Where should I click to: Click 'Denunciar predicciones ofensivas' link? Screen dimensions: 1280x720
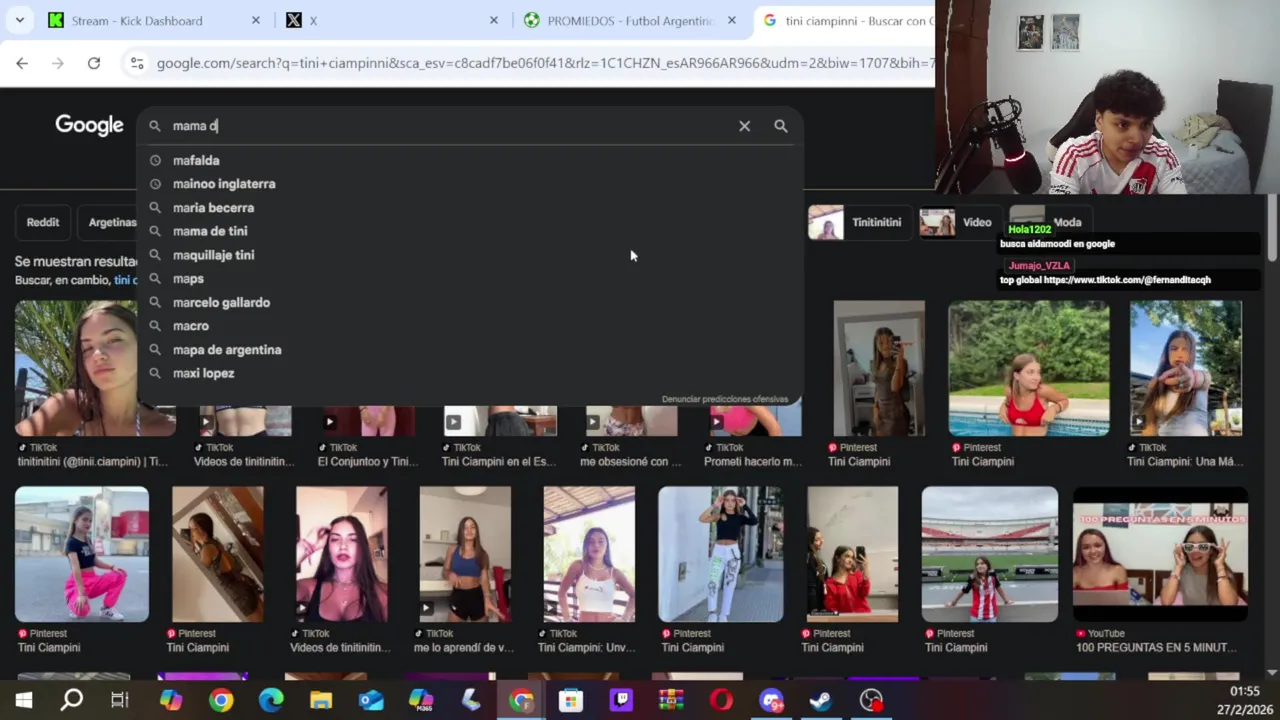click(725, 399)
